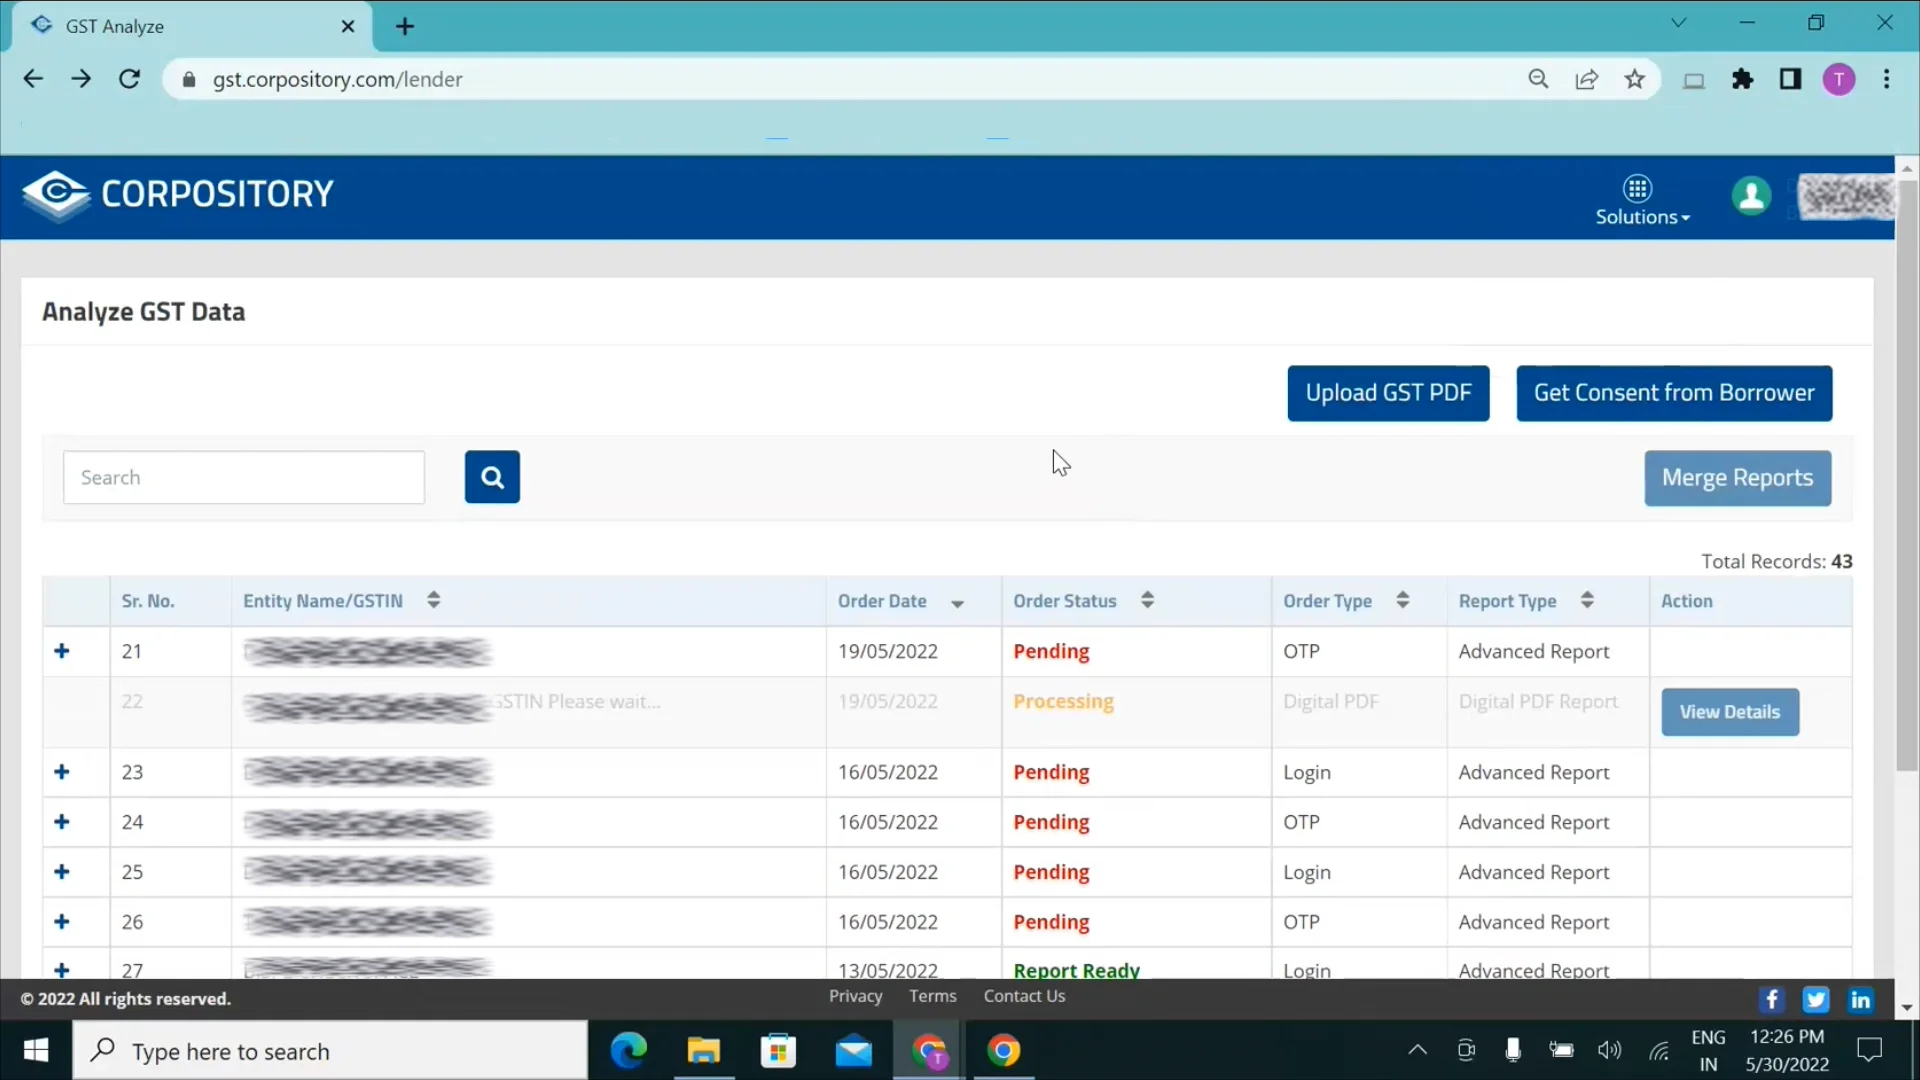1920x1080 pixels.
Task: Go back in browser history
Action: tap(33, 79)
